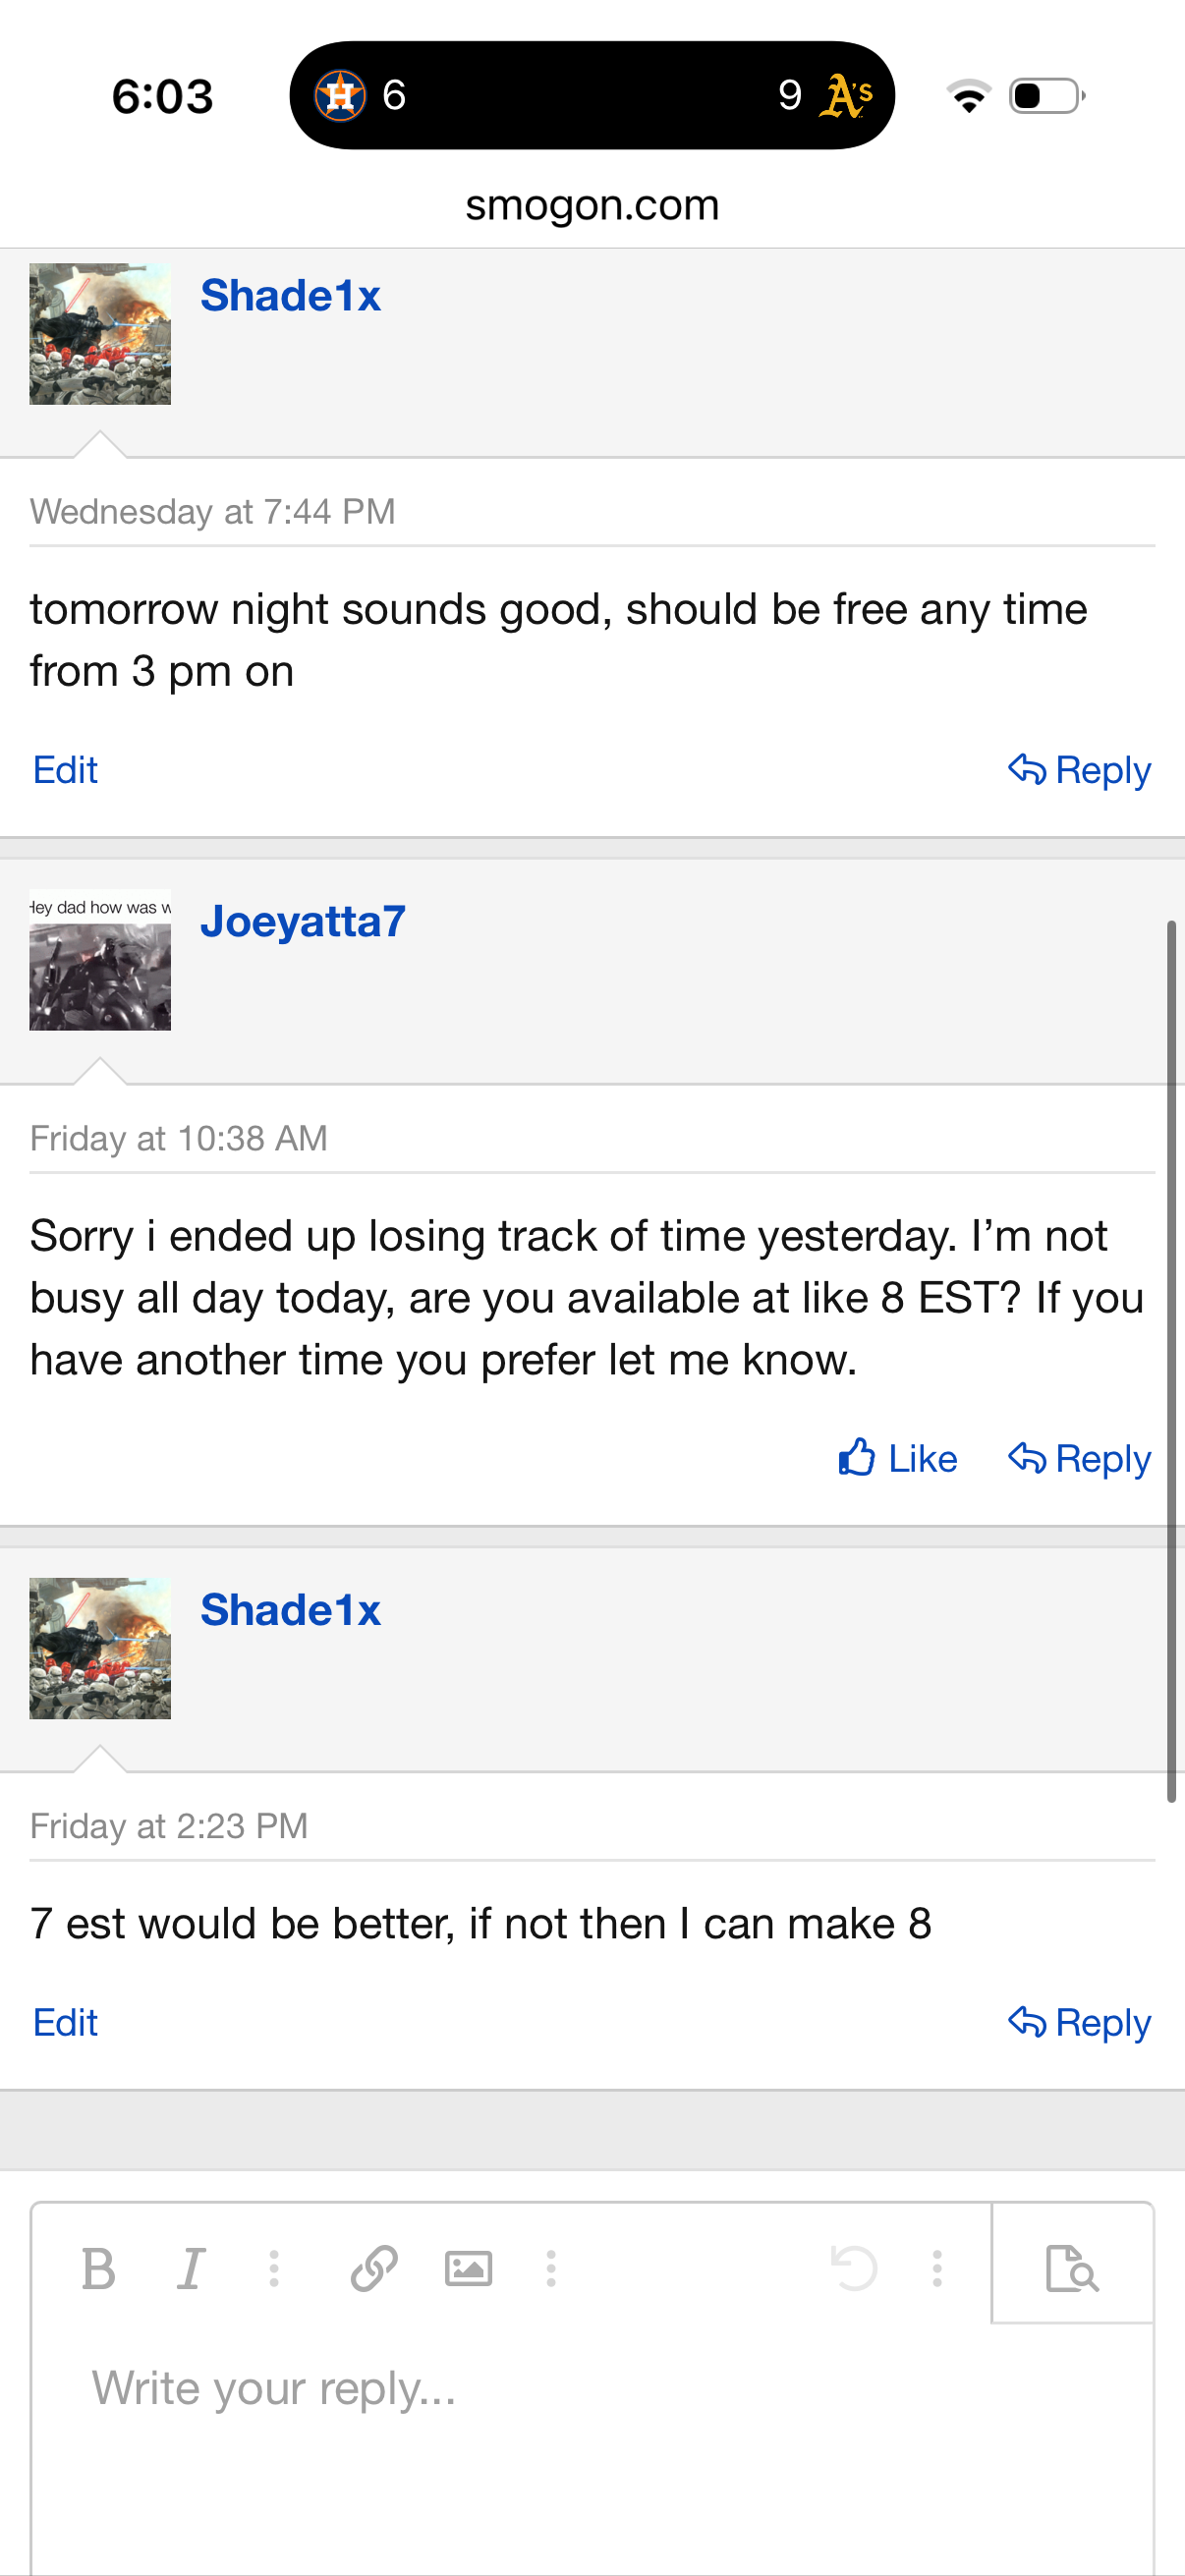
Task: Reply to Joeyatta7's Friday 10:38 AM post
Action: click(x=1079, y=1459)
